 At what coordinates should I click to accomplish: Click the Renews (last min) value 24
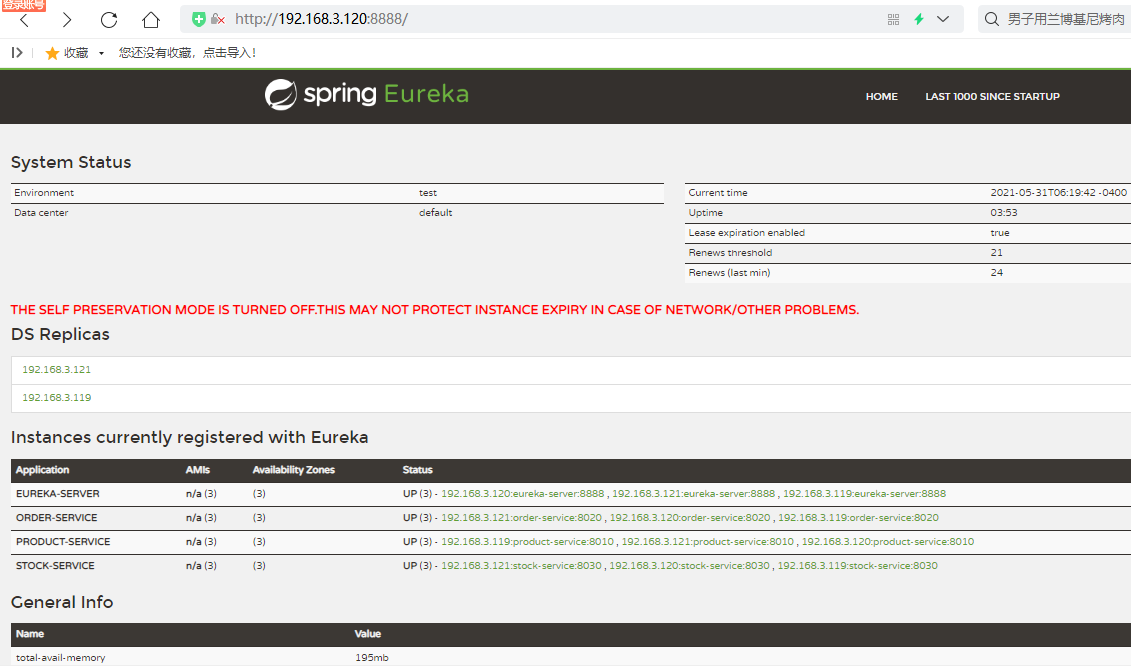(997, 273)
